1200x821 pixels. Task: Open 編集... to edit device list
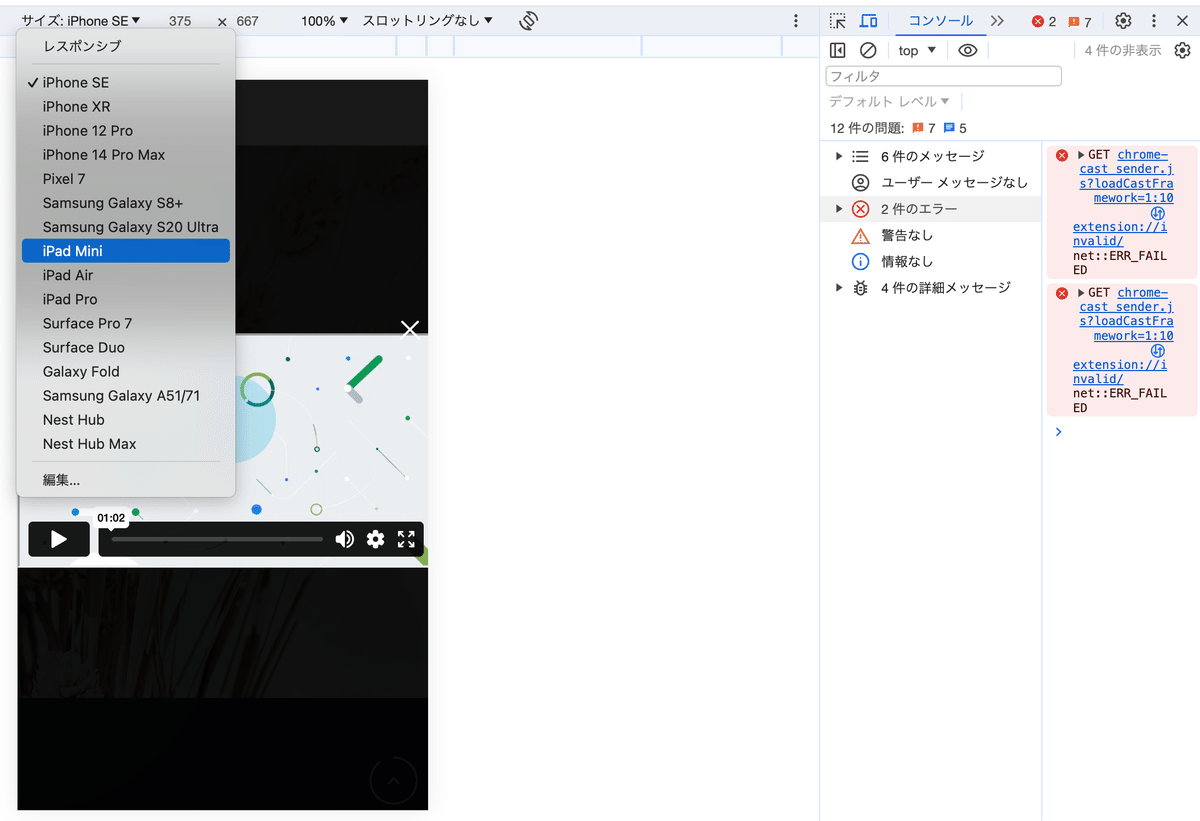[126, 480]
